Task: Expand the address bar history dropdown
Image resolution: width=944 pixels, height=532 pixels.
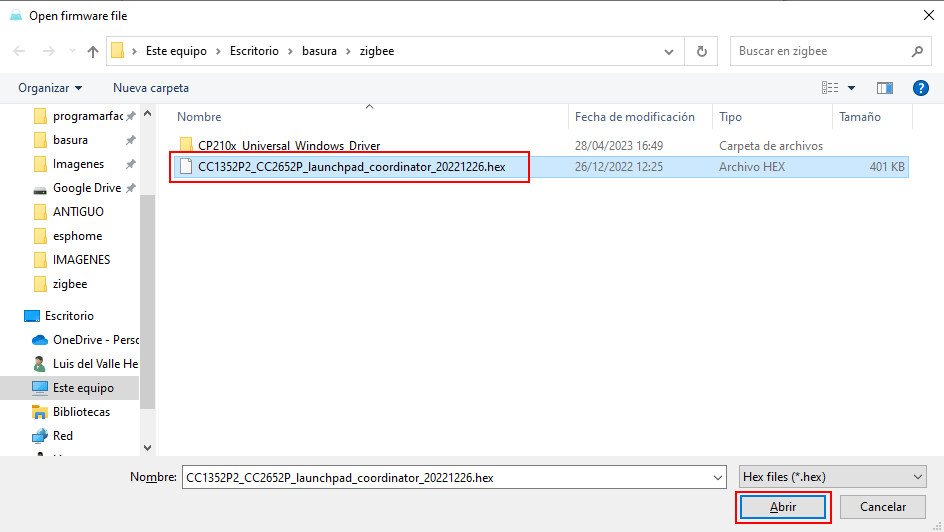Action: coord(670,52)
